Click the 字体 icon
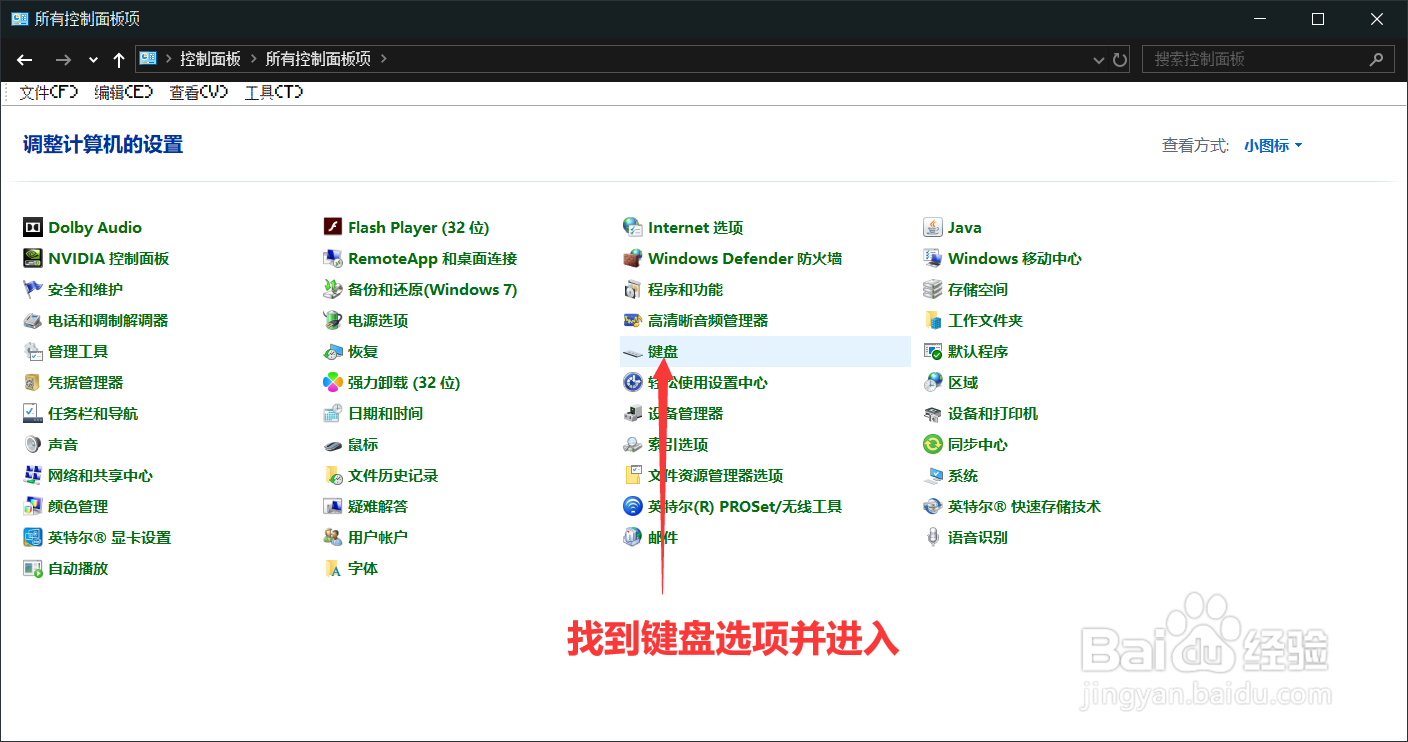Screen dimensions: 1408x742 [333, 568]
